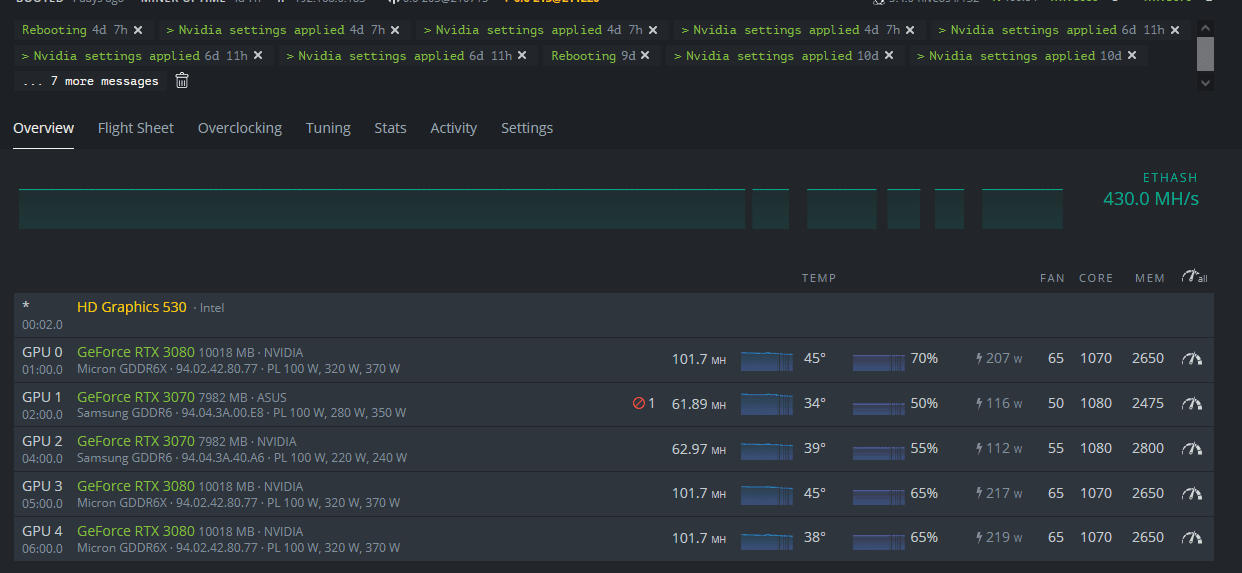Open the Settings tab
The width and height of the screenshot is (1242, 573).
tap(527, 128)
